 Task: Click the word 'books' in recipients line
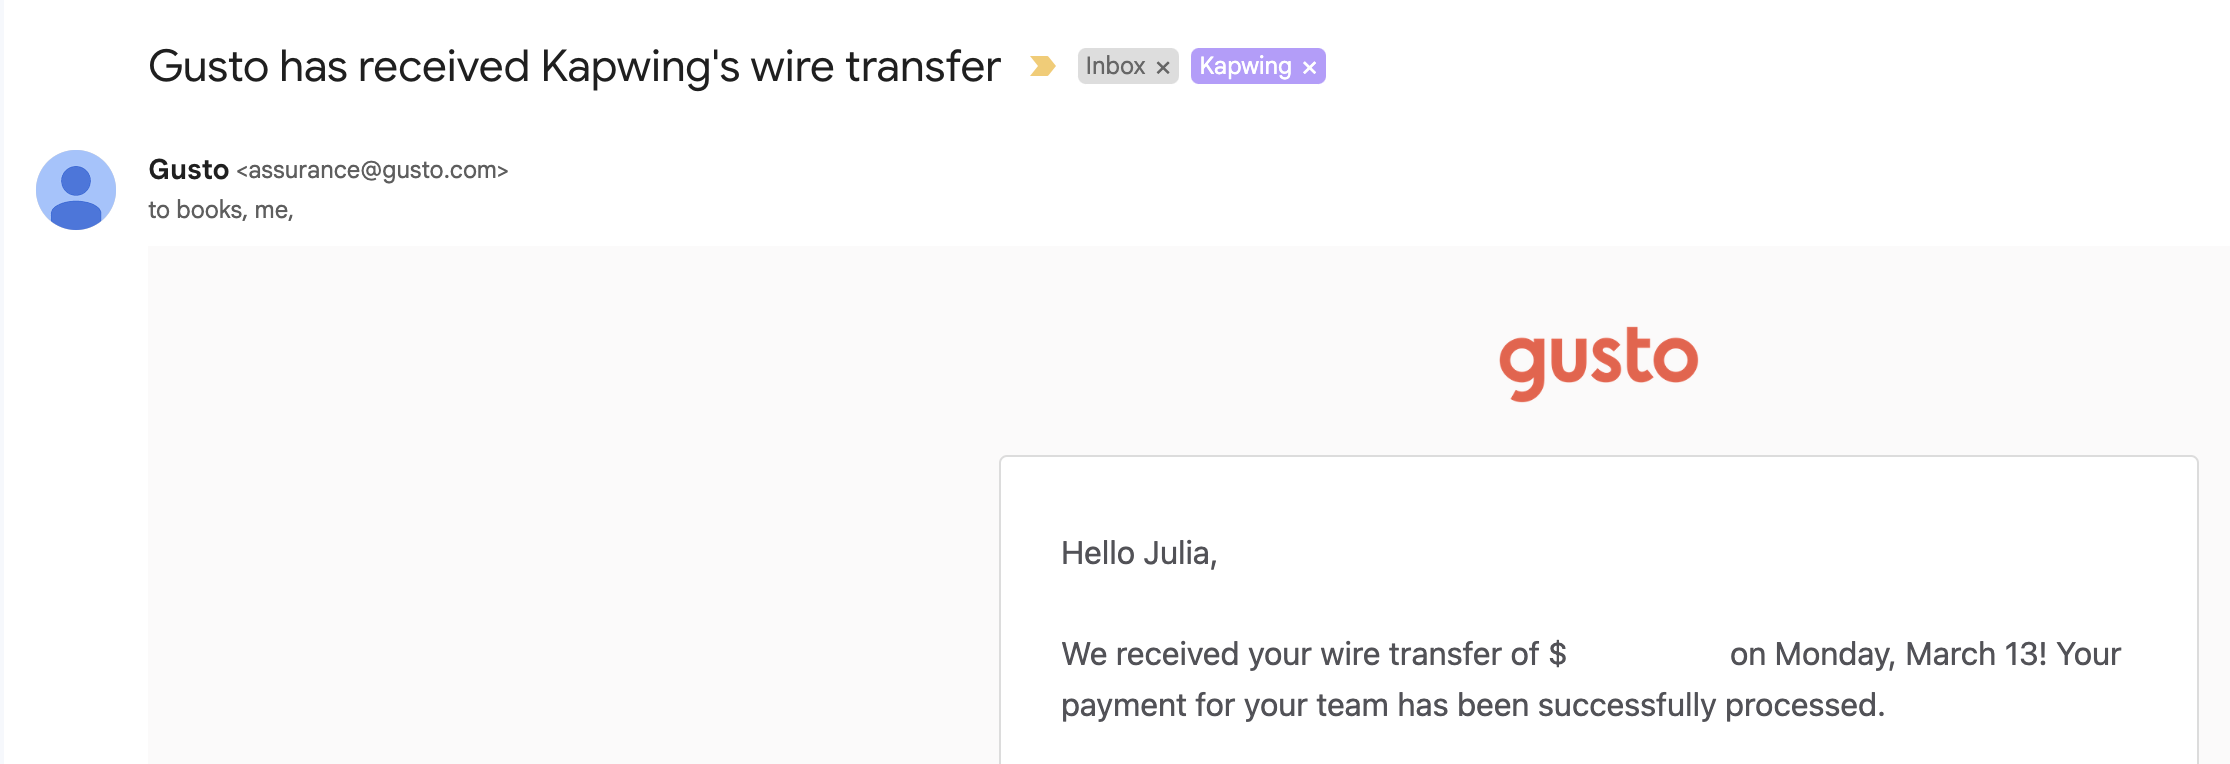(x=209, y=210)
